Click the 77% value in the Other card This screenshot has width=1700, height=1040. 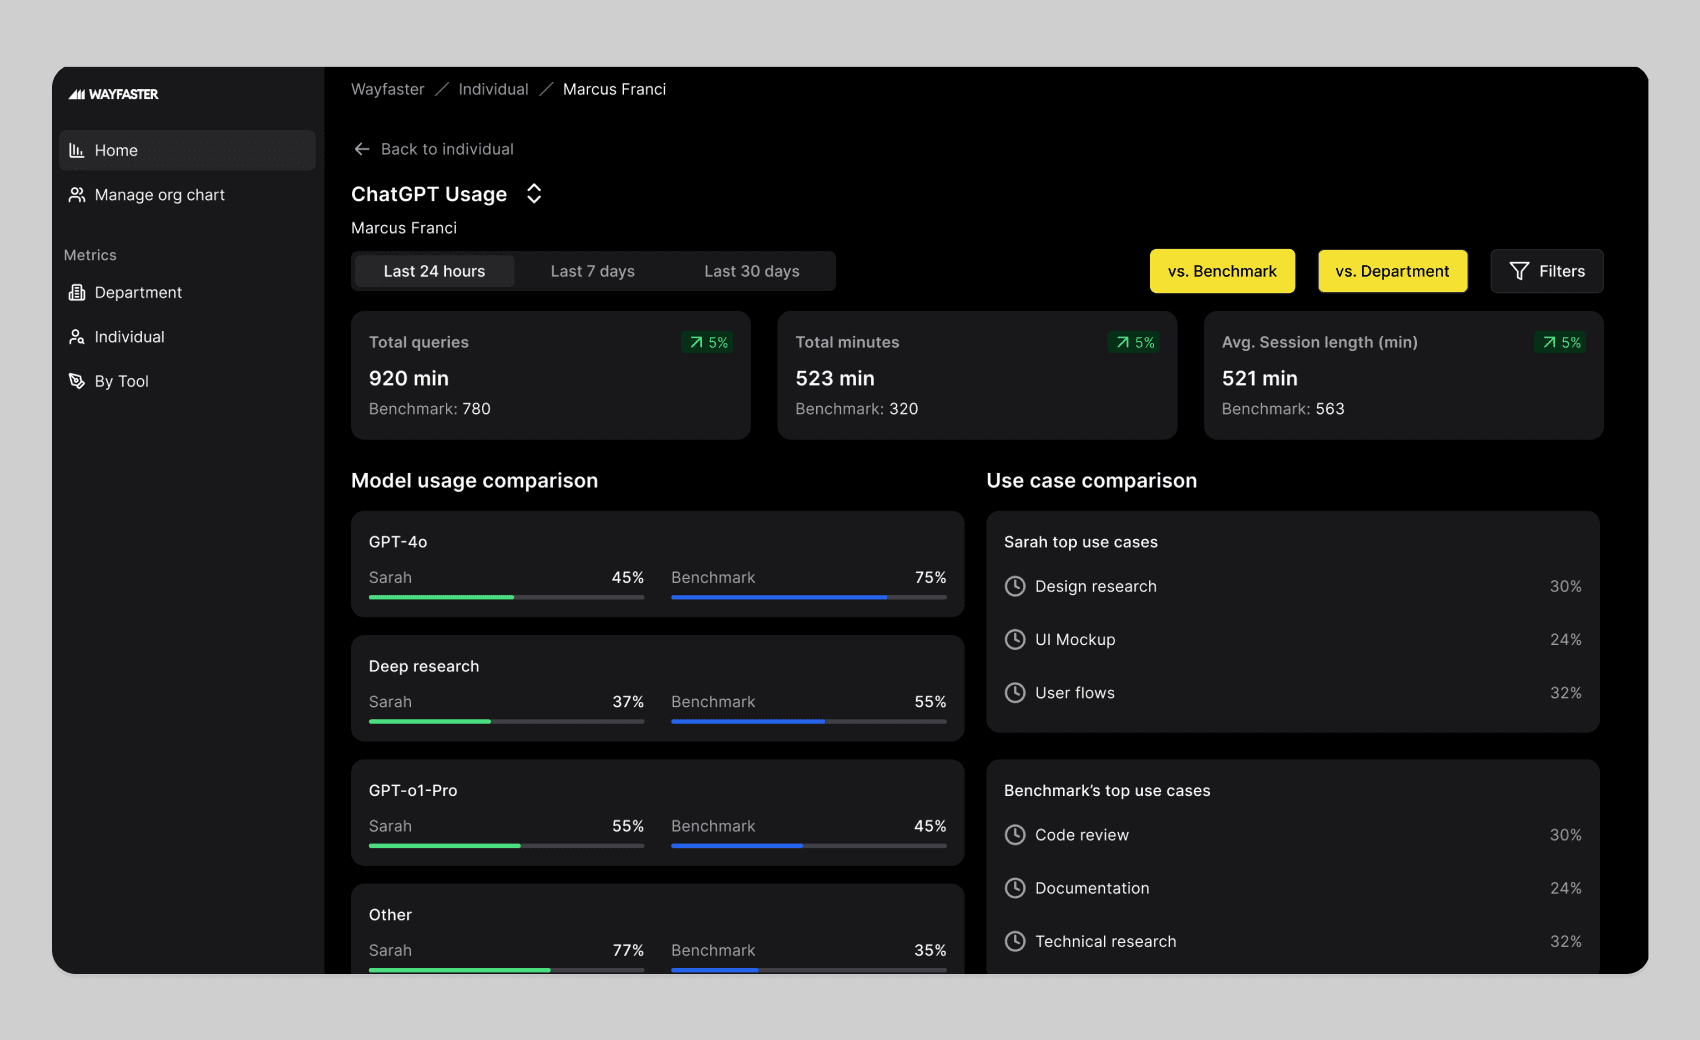point(628,950)
